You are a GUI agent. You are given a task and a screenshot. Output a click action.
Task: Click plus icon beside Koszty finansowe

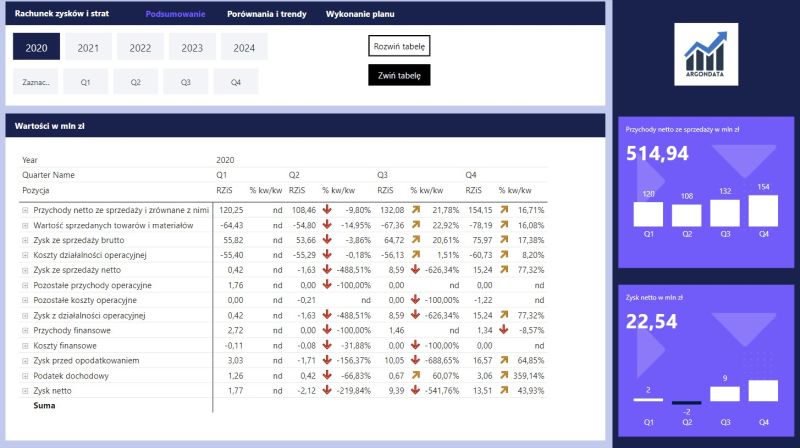click(25, 346)
